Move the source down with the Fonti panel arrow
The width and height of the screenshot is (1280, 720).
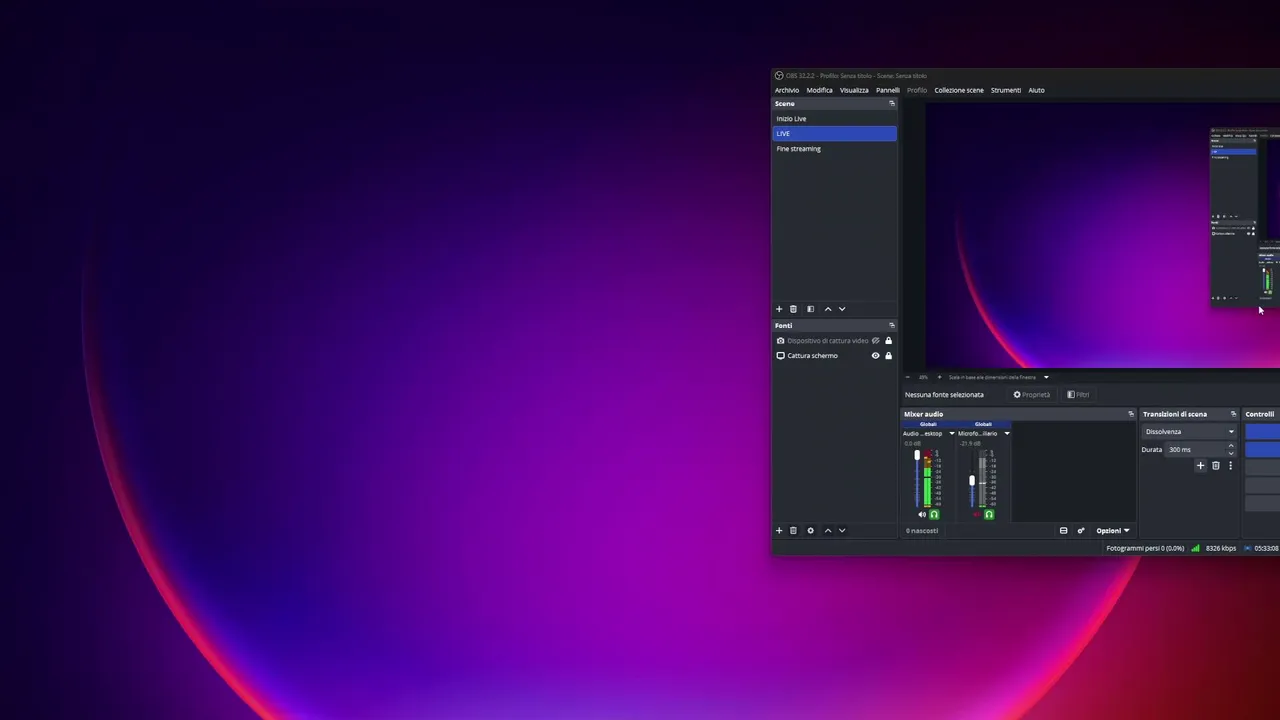coord(842,531)
